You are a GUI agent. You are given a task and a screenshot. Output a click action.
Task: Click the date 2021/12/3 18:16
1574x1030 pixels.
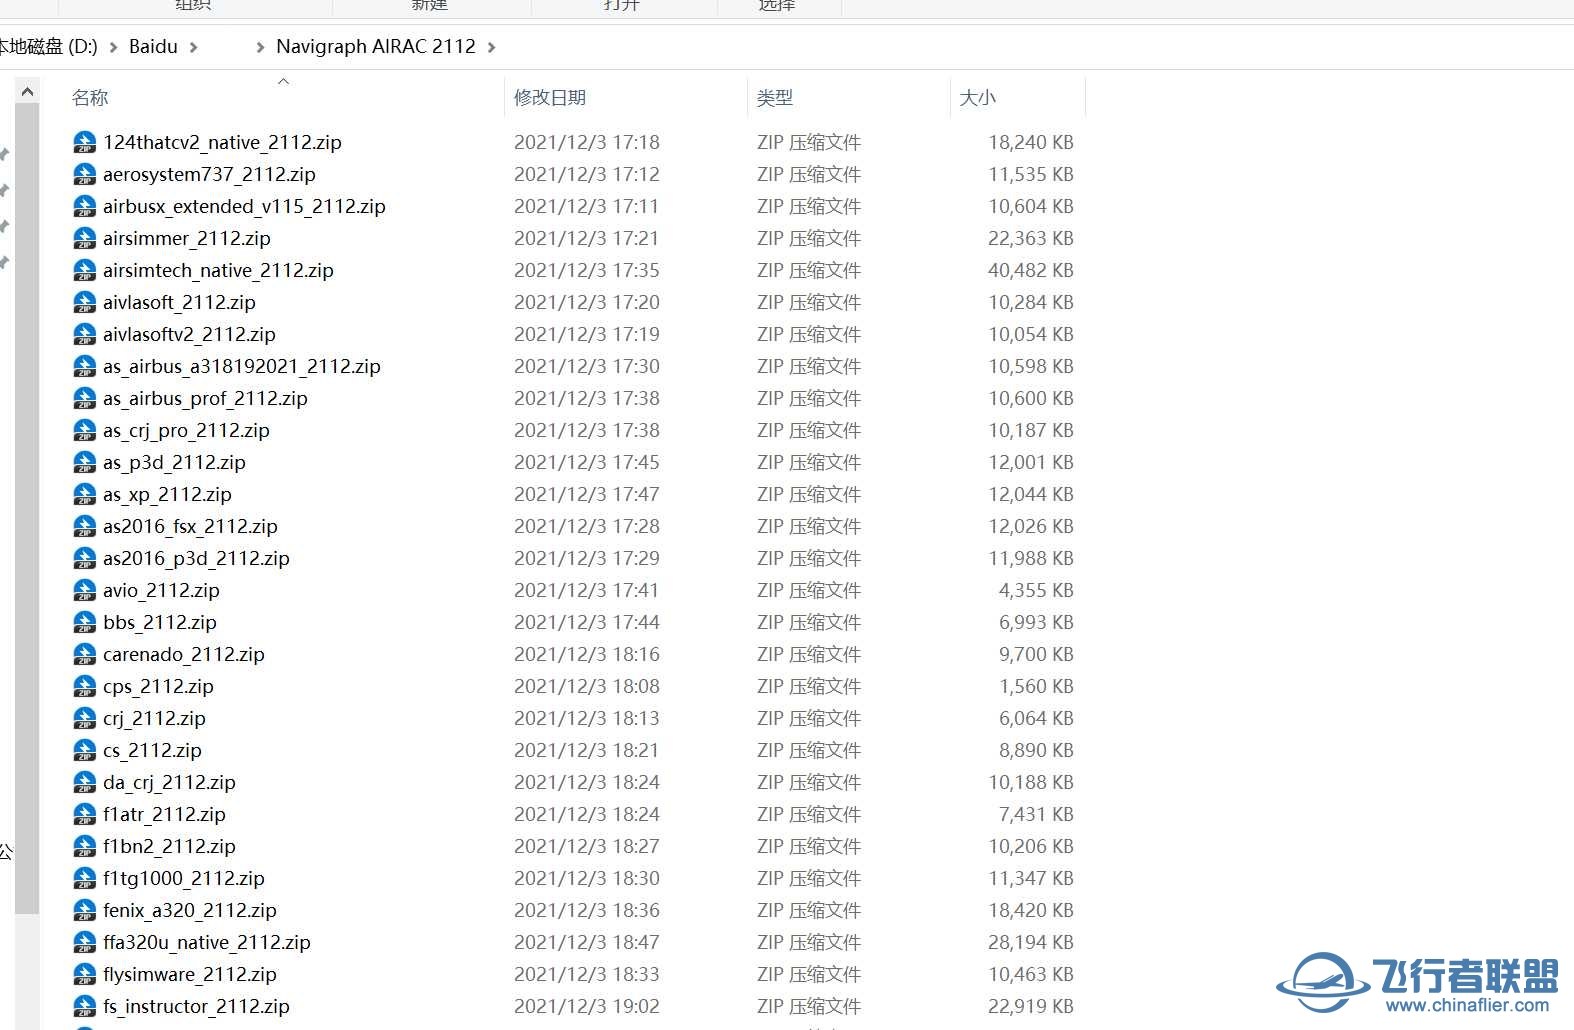pos(587,654)
